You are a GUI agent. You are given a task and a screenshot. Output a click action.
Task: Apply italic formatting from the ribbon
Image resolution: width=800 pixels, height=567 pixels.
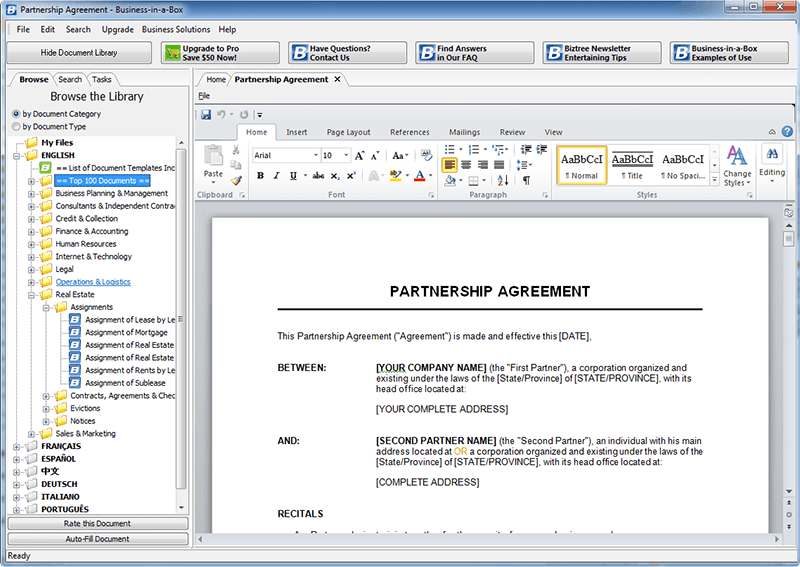tap(276, 176)
